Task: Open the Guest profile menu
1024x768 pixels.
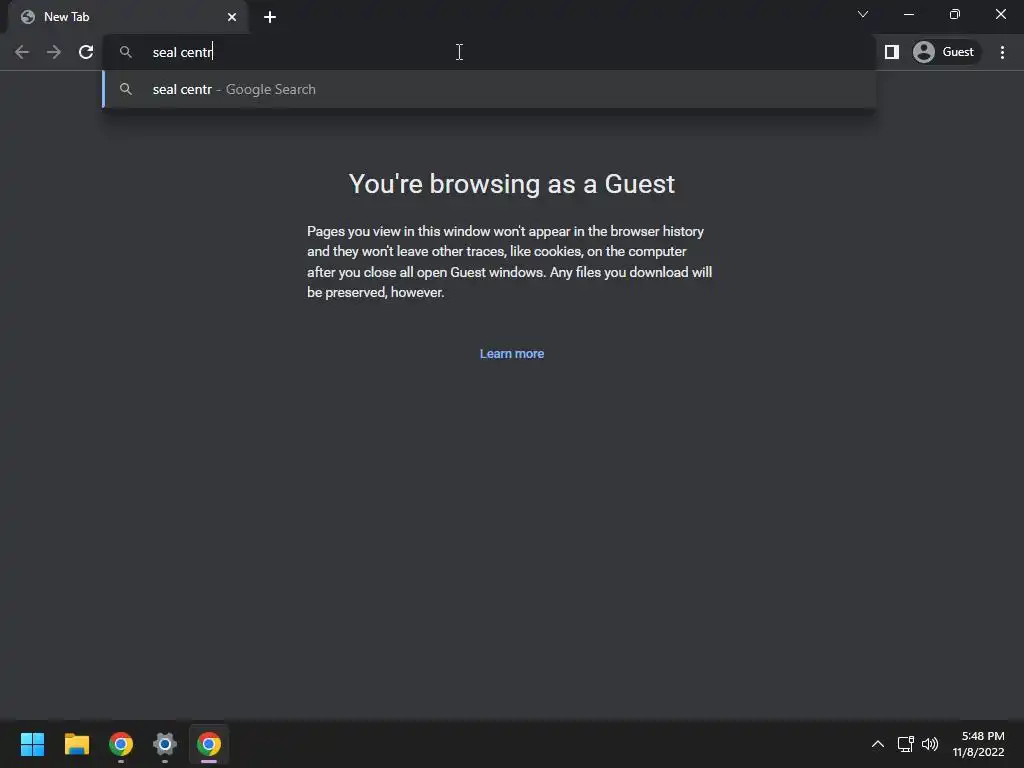Action: 946,52
